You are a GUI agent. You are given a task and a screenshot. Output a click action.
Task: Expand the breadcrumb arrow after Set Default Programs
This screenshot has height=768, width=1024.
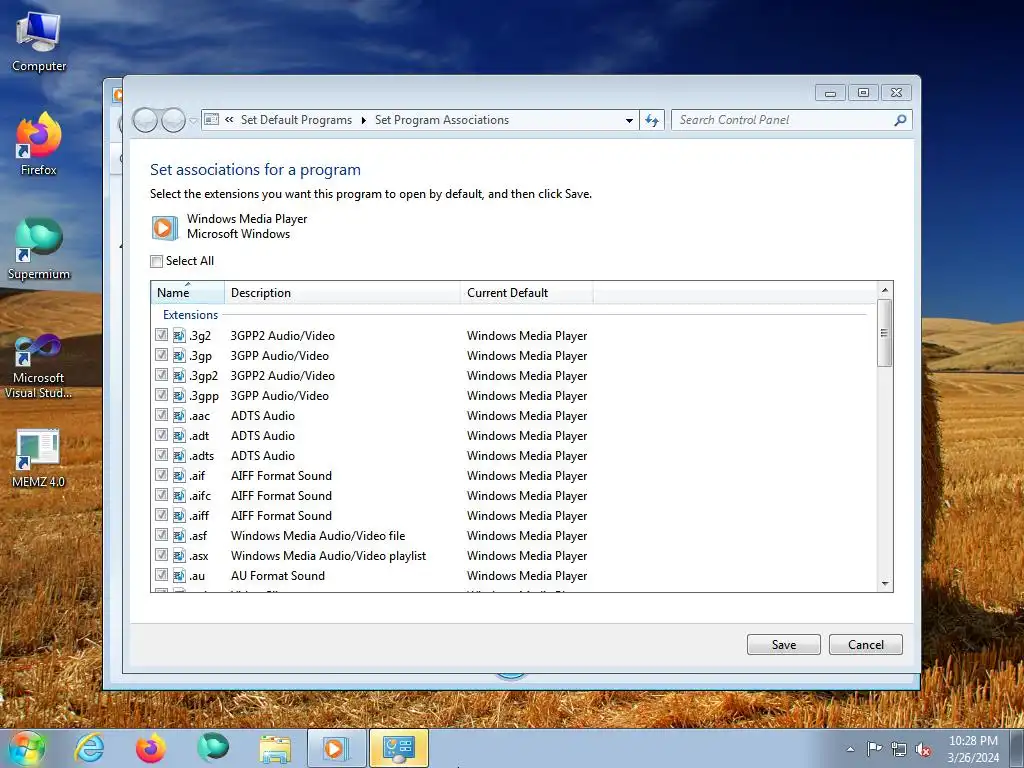point(363,120)
